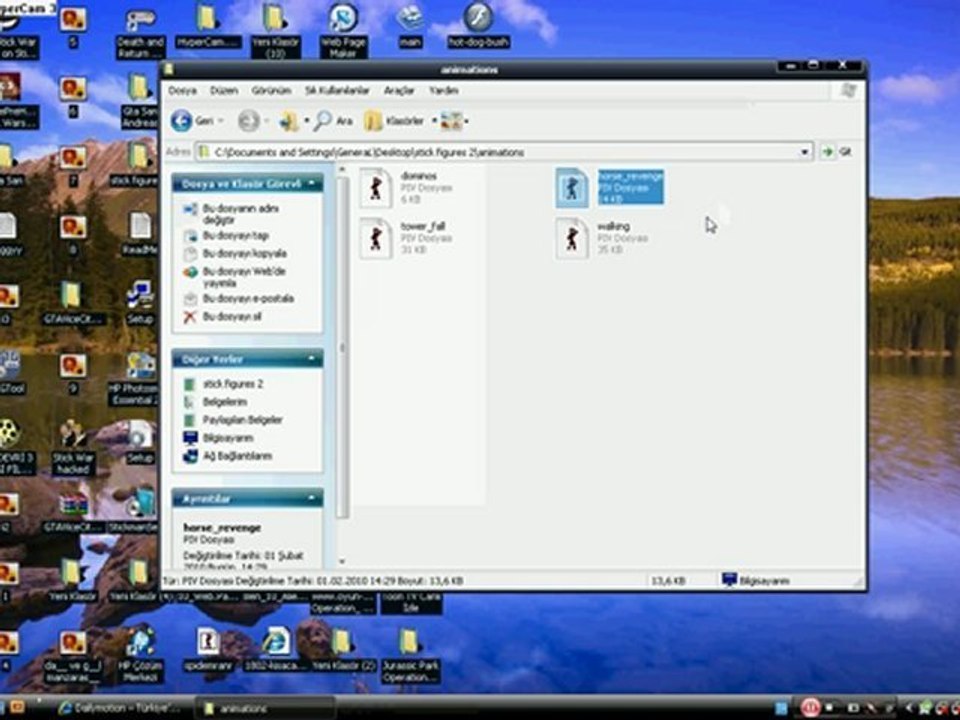Open the forward history dropdown arrow
960x720 pixels.
[x=267, y=121]
